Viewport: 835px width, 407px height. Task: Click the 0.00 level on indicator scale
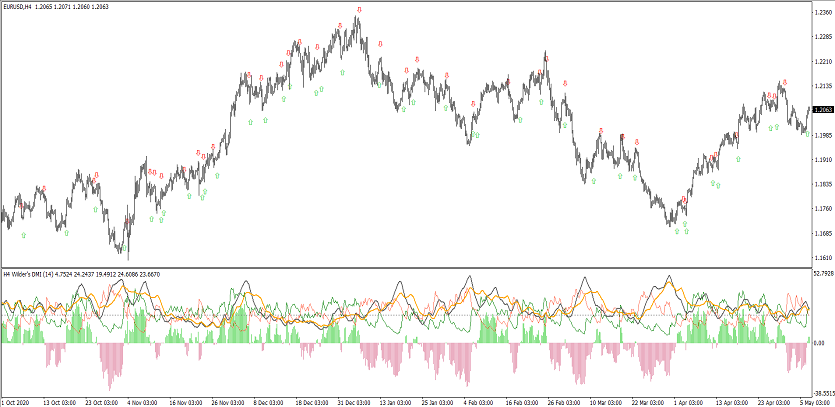tap(820, 343)
